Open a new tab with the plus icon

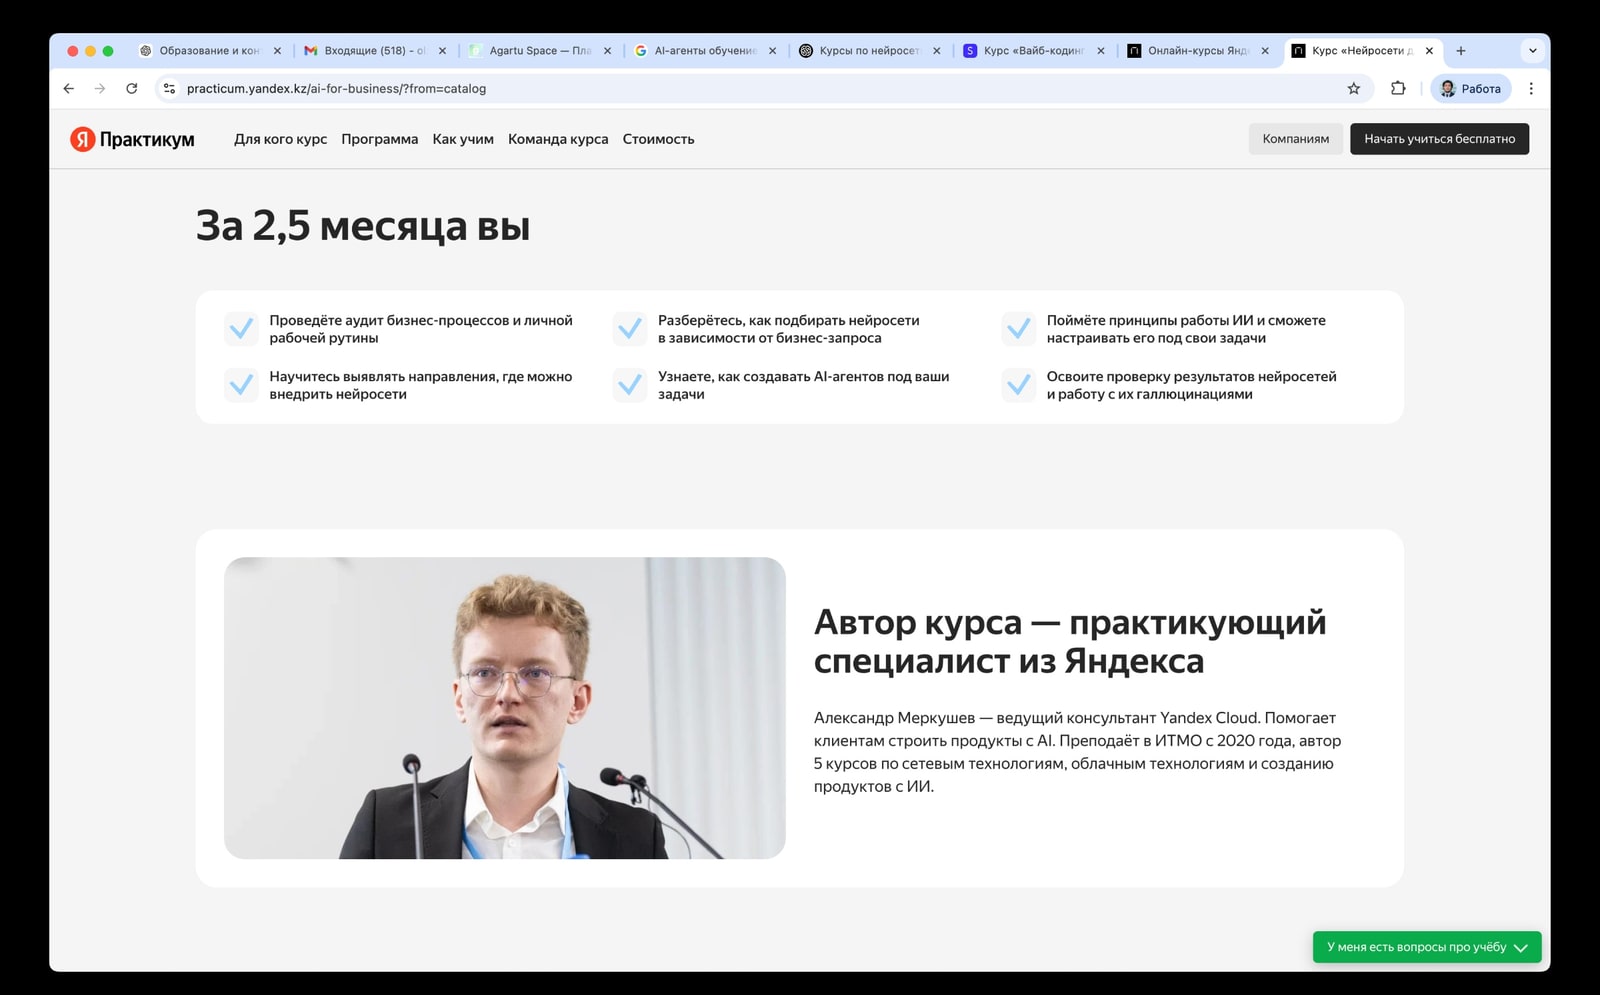1460,51
